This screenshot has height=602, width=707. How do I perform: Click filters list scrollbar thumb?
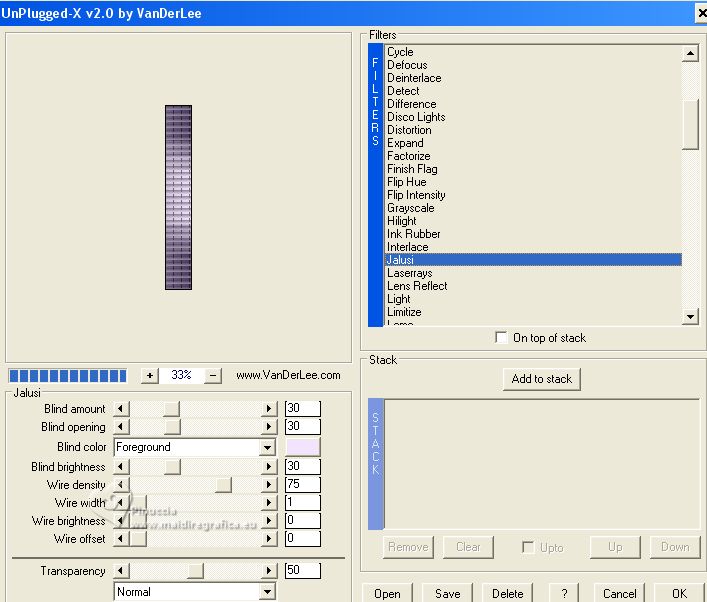[x=690, y=124]
